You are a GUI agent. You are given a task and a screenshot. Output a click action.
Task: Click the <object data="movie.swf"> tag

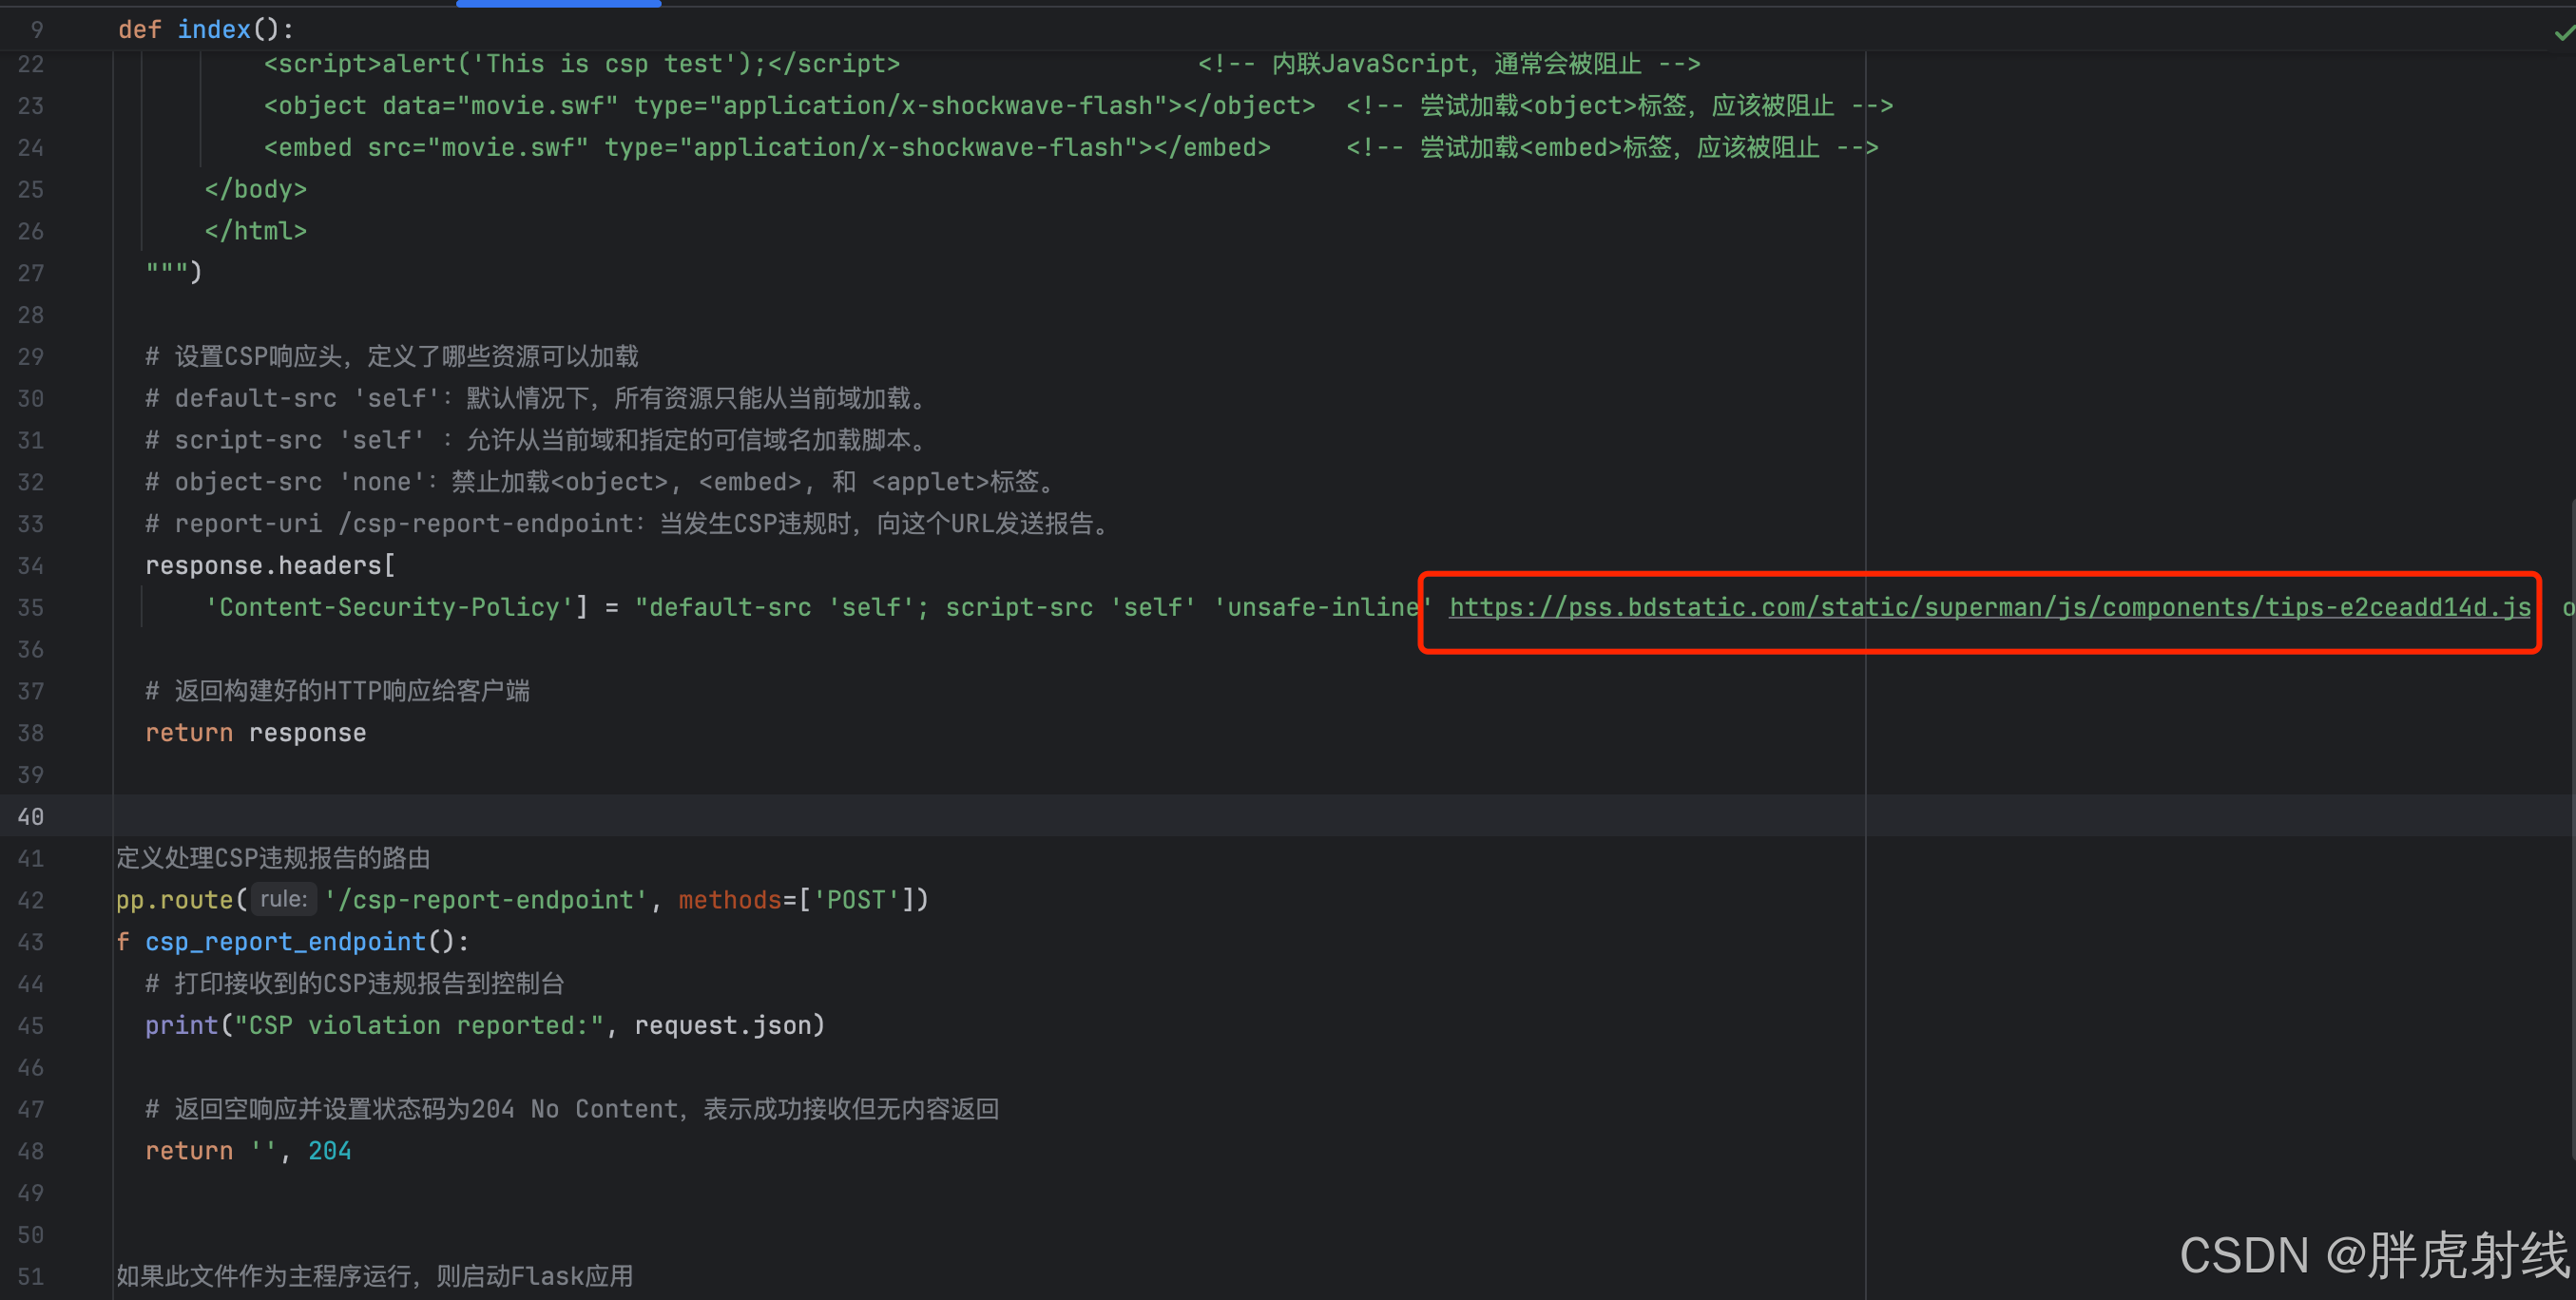coord(789,106)
